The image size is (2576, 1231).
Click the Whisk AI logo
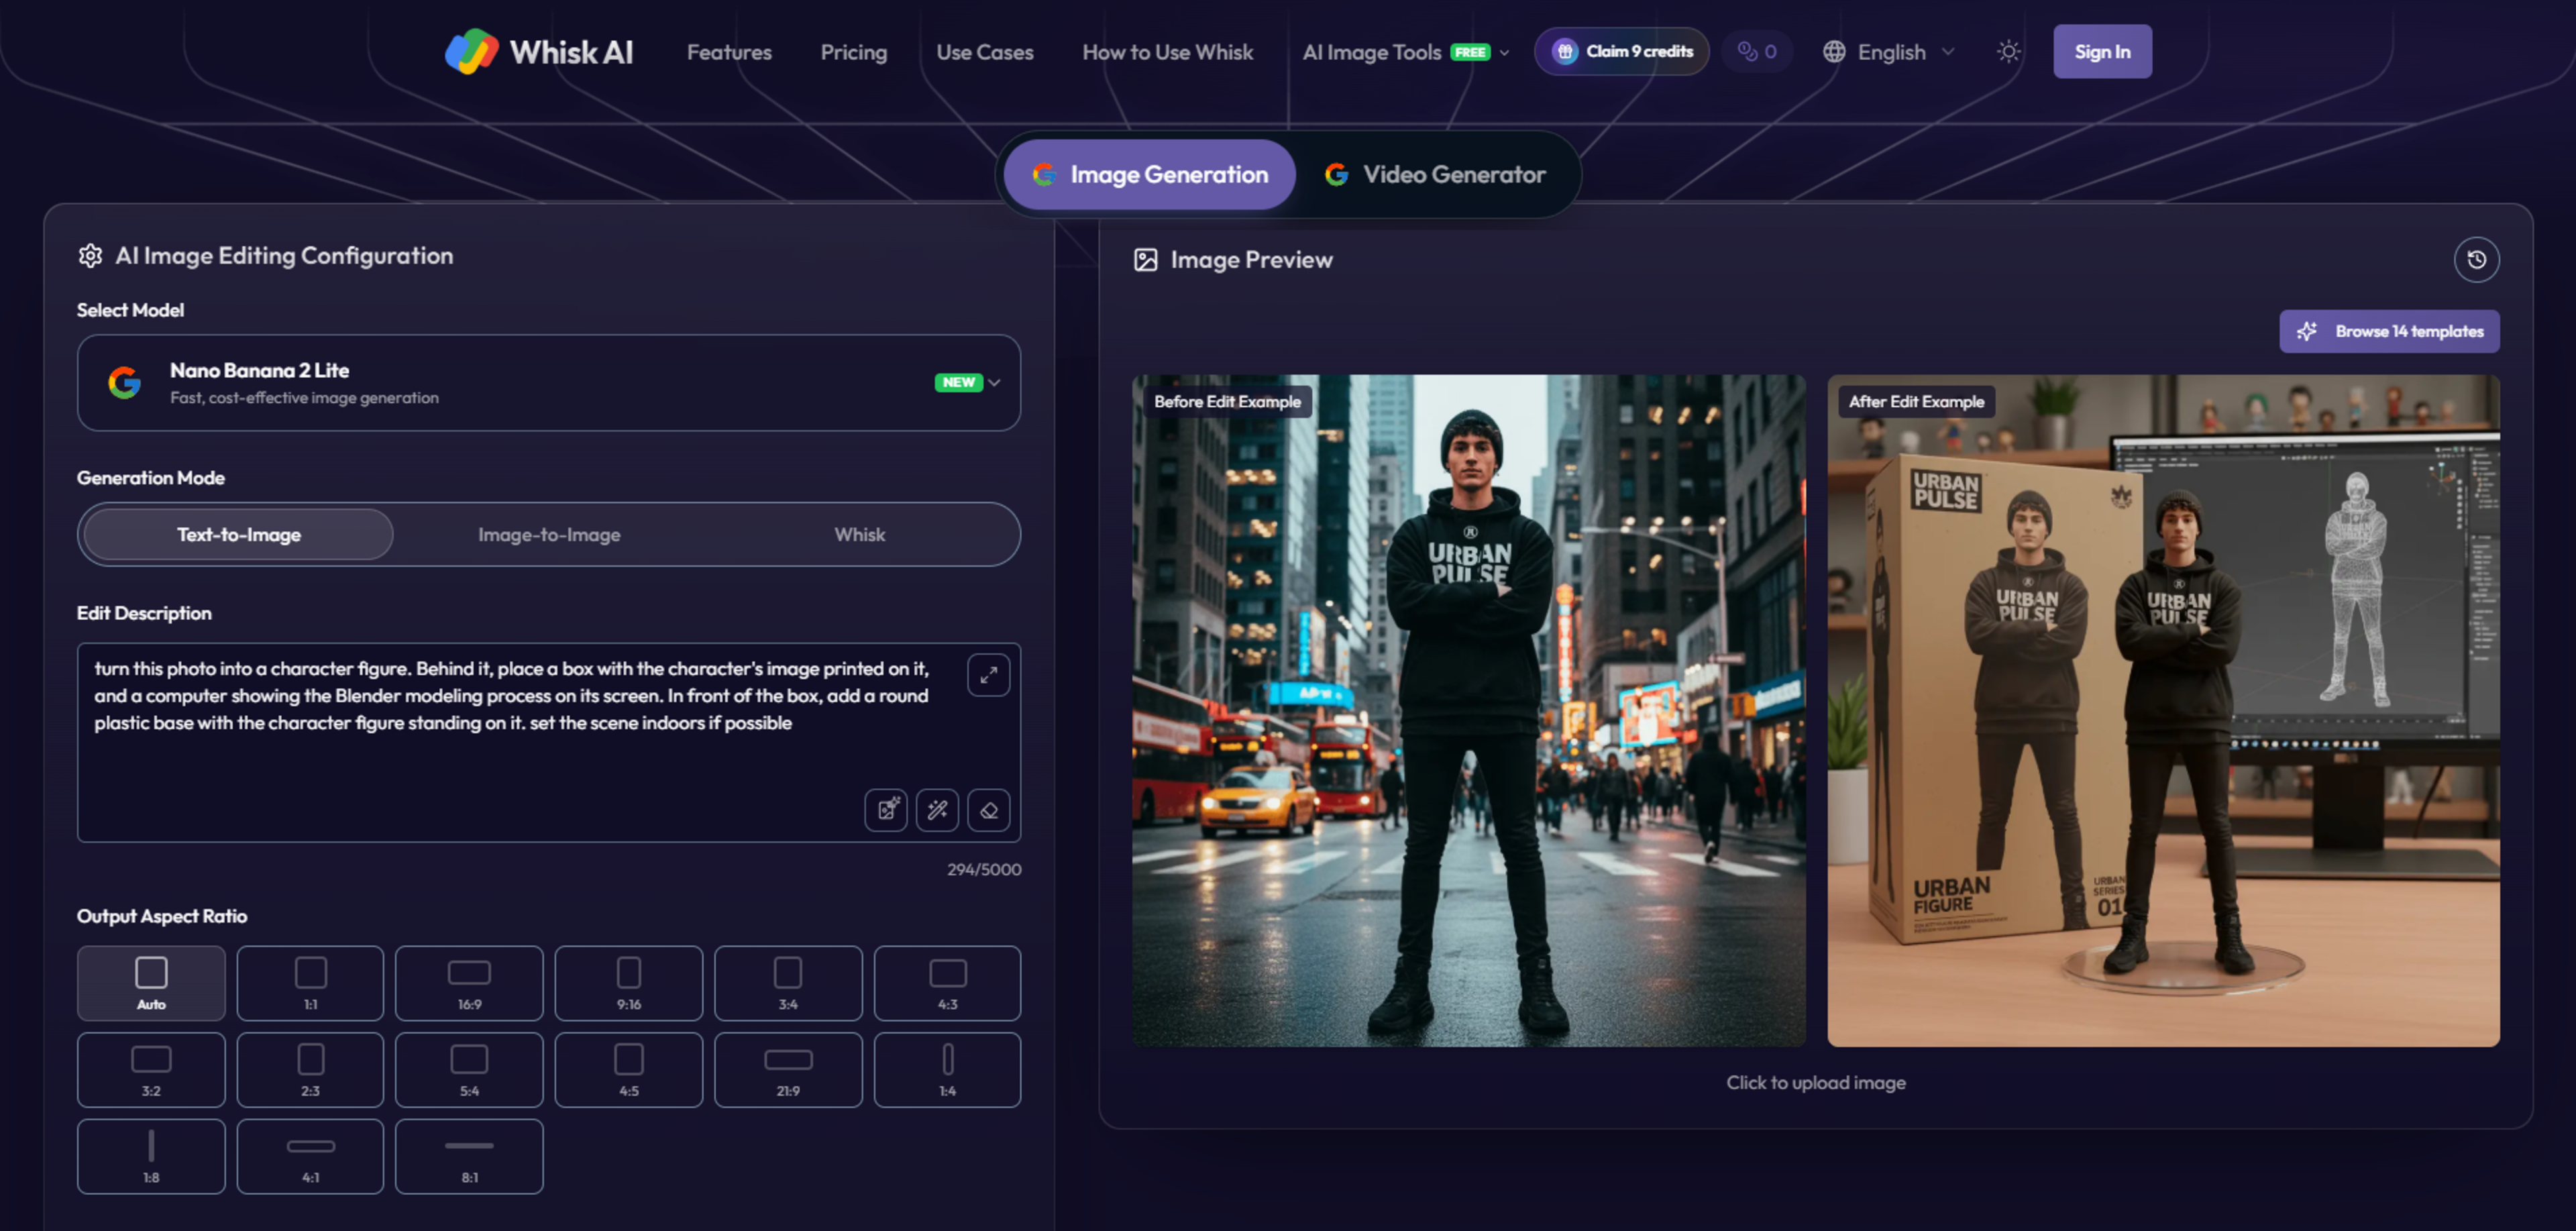pyautogui.click(x=539, y=52)
